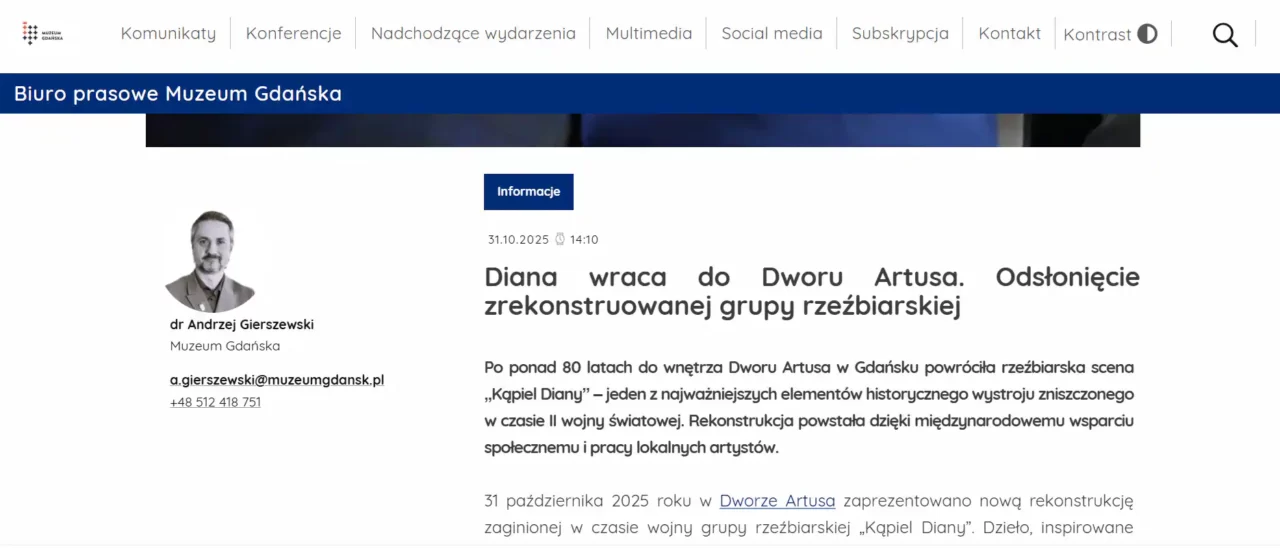Open search with the magnifying glass icon
1280x555 pixels.
click(x=1225, y=35)
